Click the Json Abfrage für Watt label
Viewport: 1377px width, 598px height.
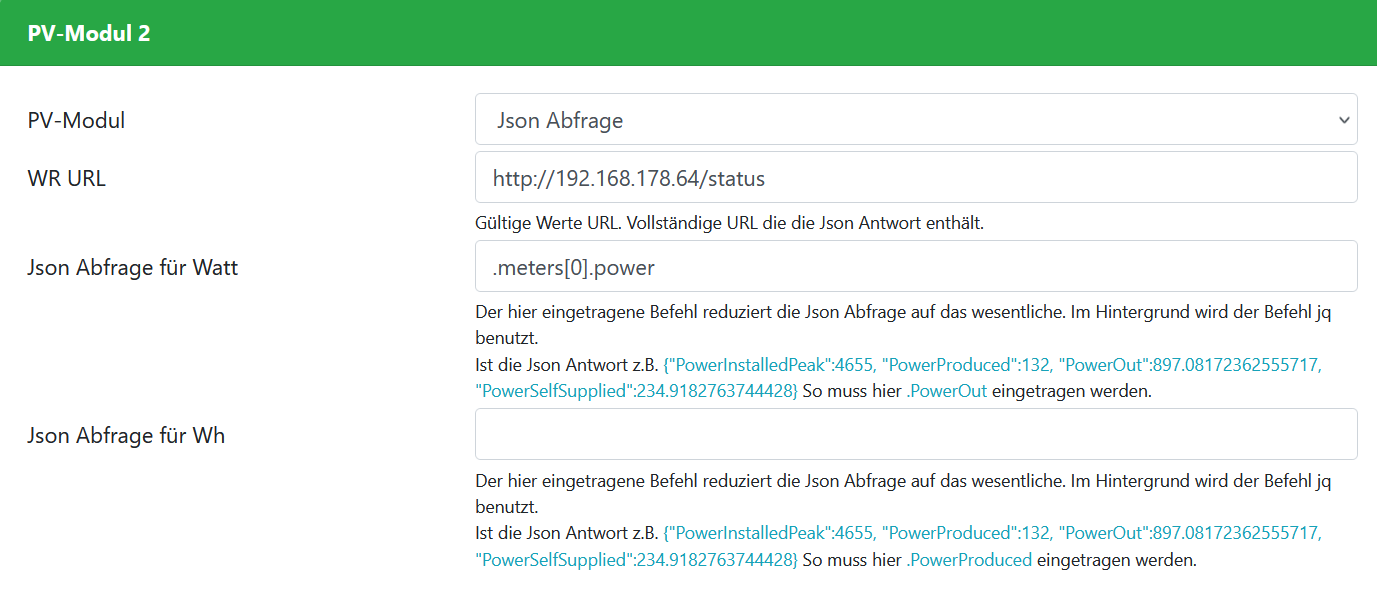point(132,267)
